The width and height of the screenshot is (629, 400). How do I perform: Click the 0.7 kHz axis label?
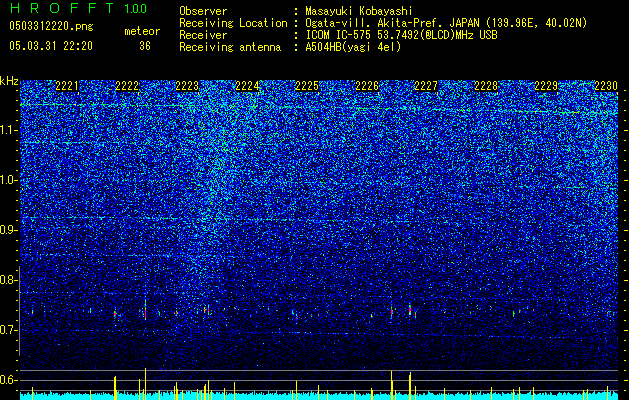9,330
